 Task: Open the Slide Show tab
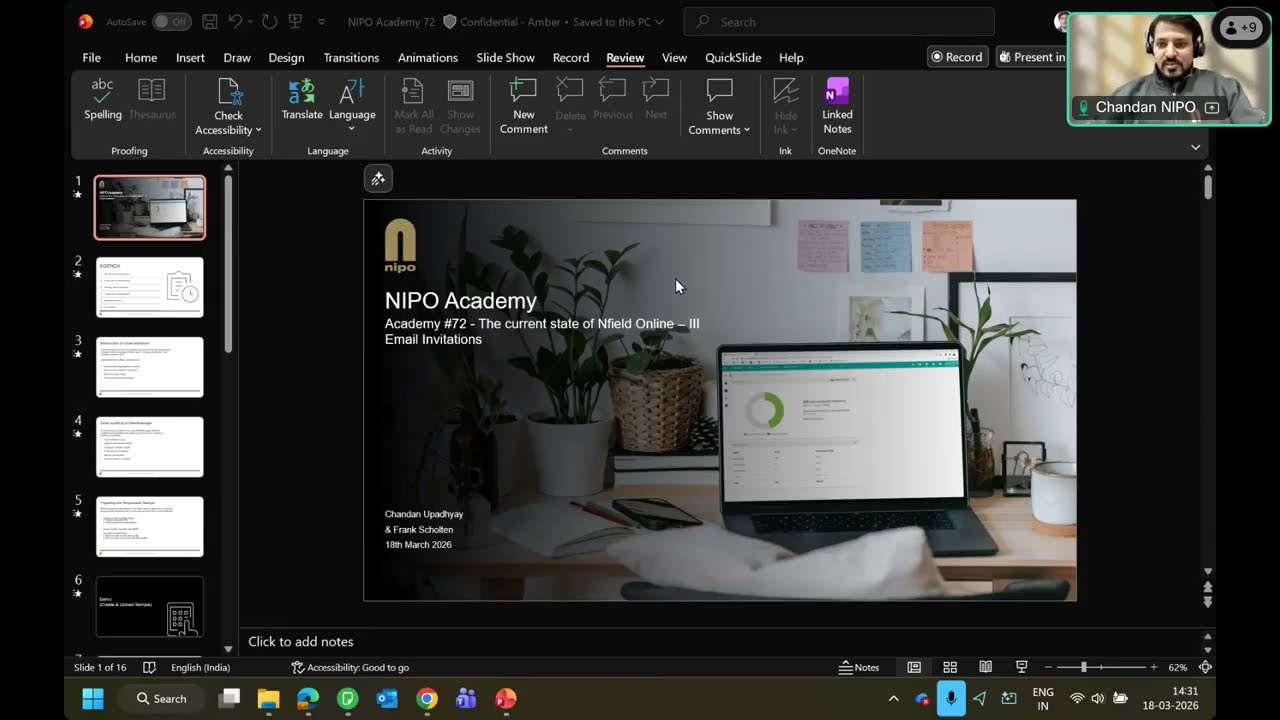[505, 58]
